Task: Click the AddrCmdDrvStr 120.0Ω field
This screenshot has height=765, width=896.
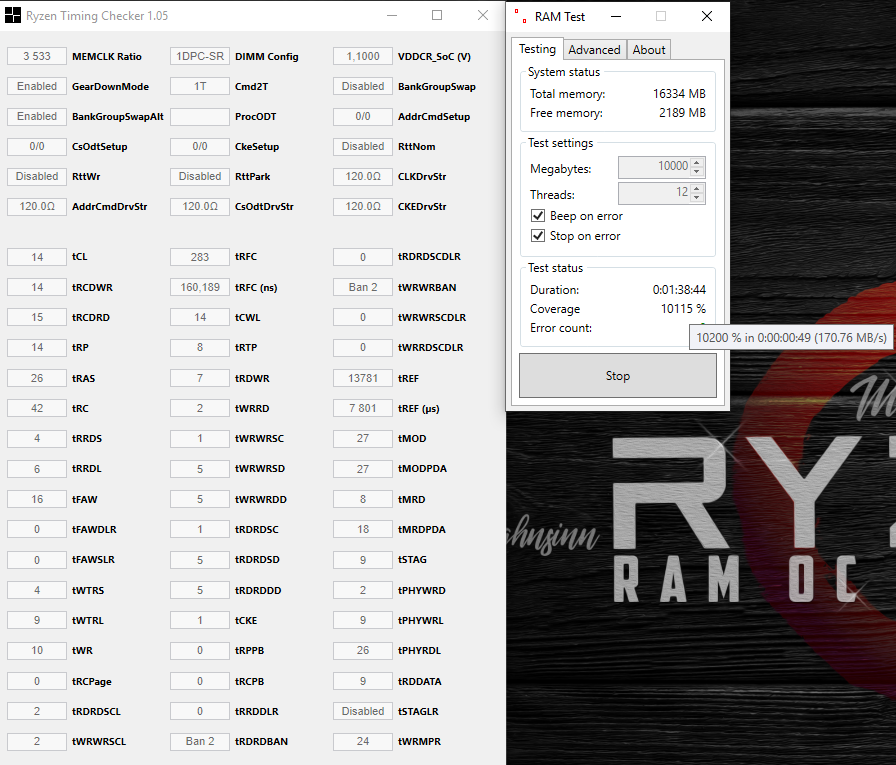Action: [37, 206]
